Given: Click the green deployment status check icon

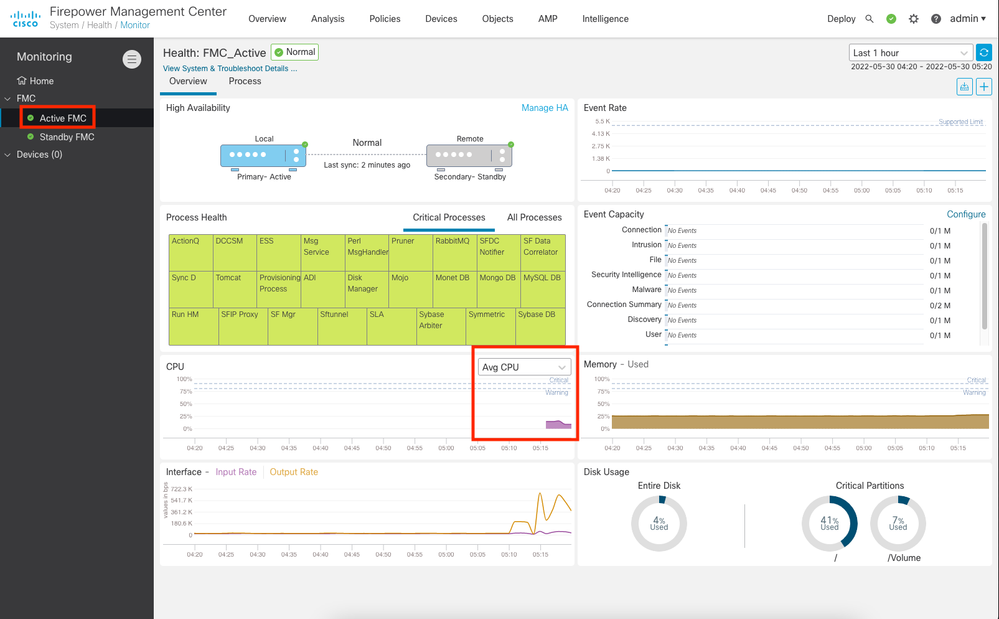Looking at the screenshot, I should (x=891, y=19).
